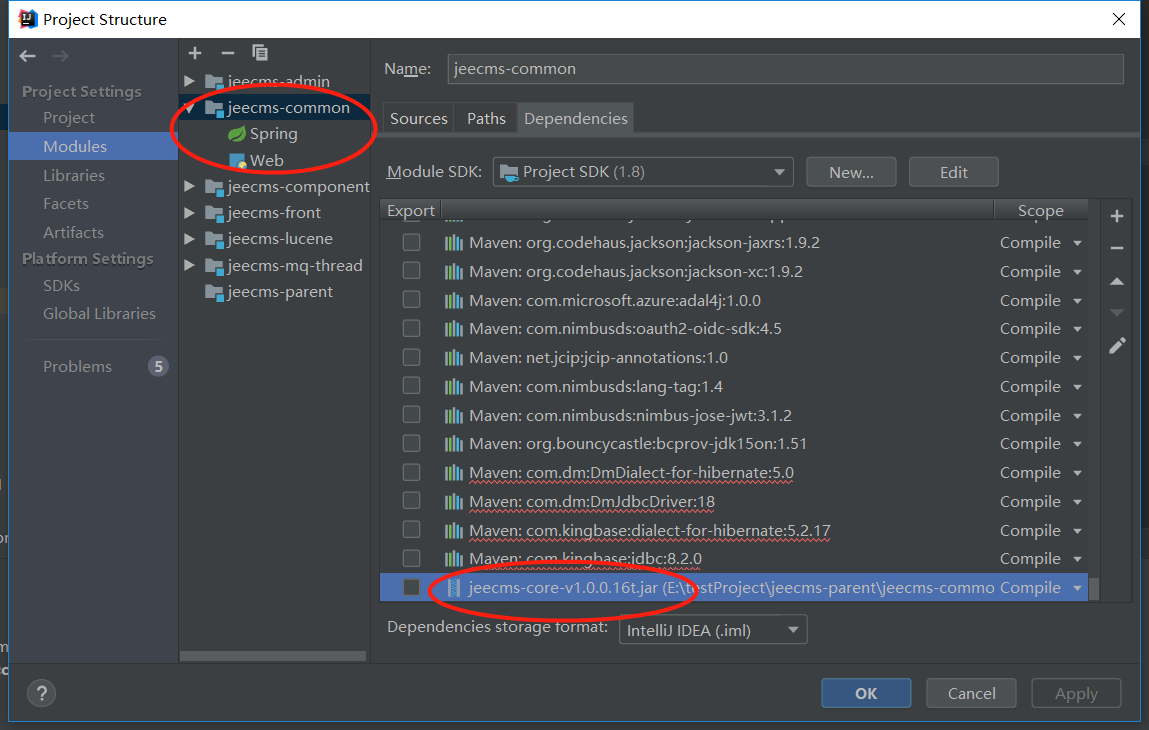Image resolution: width=1149 pixels, height=730 pixels.
Task: Toggle export for com.microsoft.azure:adal4j:1.0.0
Action: [x=412, y=300]
